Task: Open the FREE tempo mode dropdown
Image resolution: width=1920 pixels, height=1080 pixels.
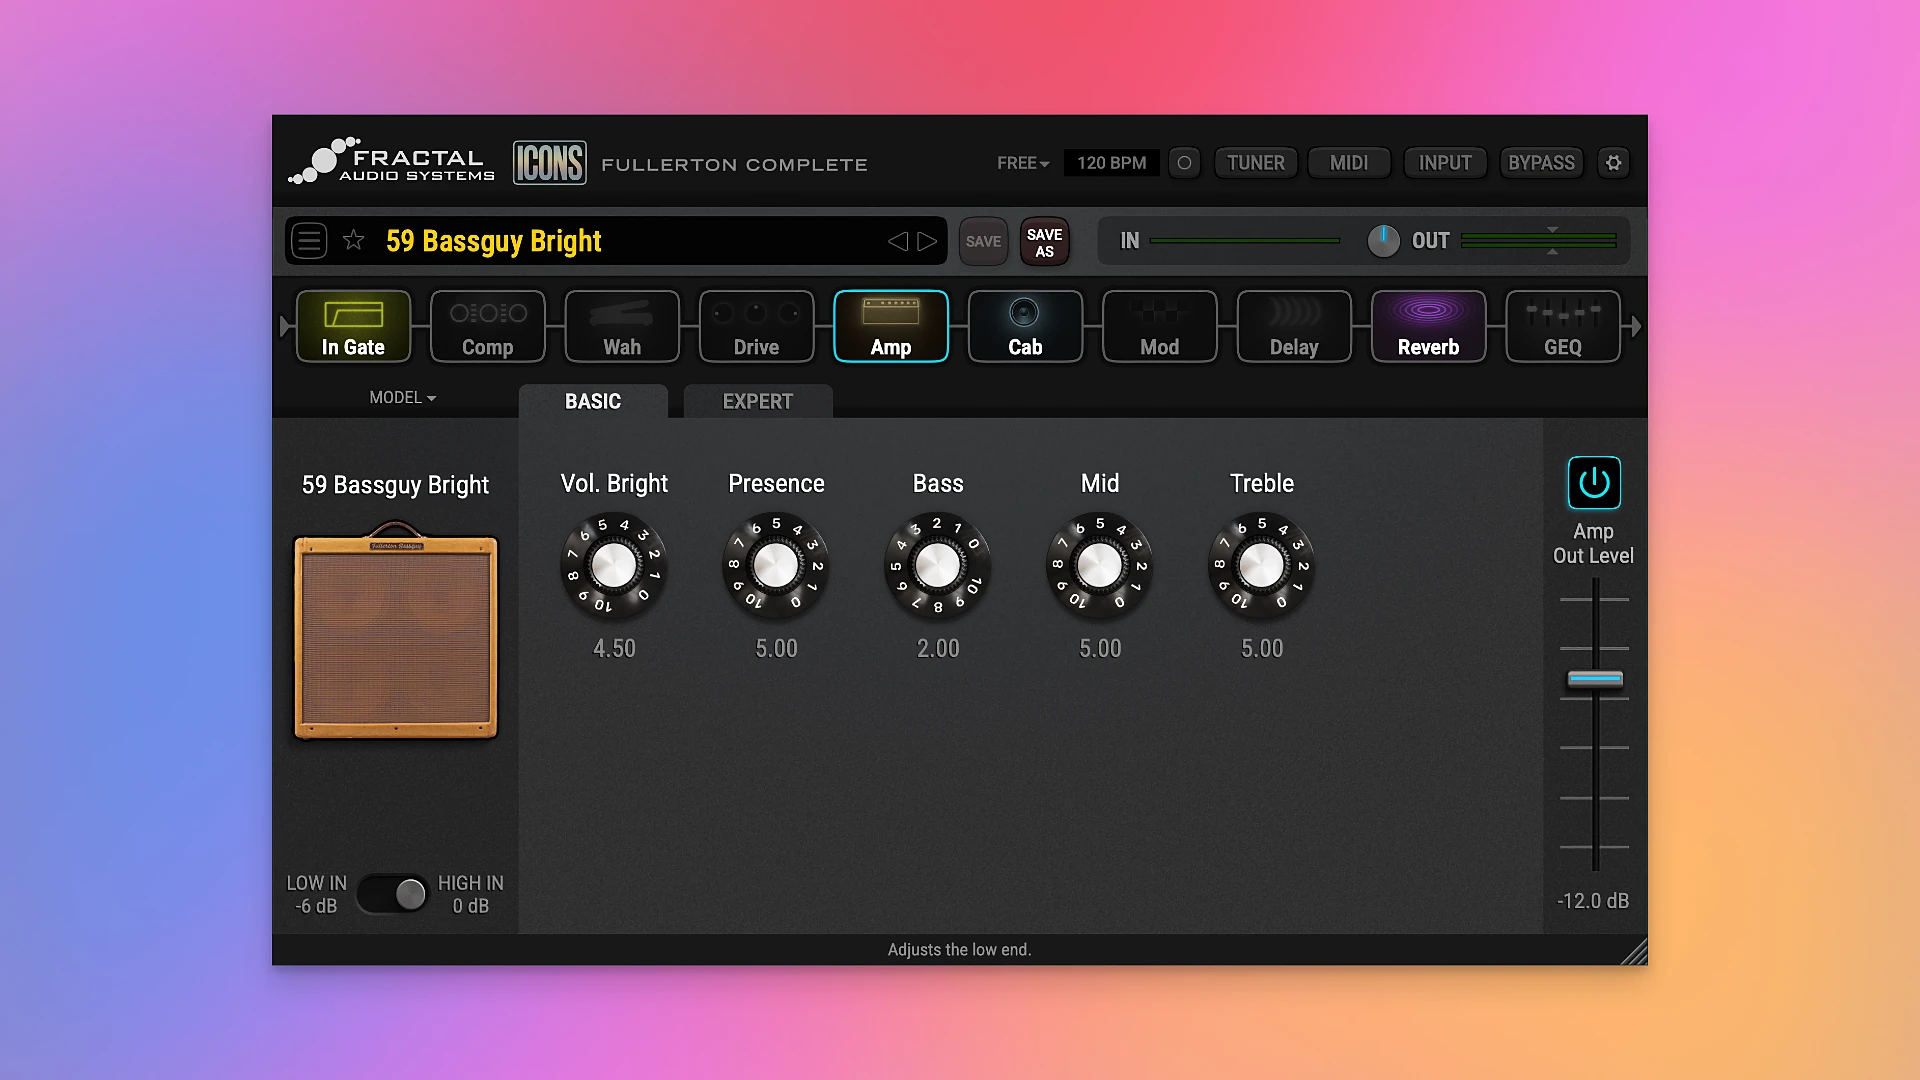Action: (x=1021, y=162)
